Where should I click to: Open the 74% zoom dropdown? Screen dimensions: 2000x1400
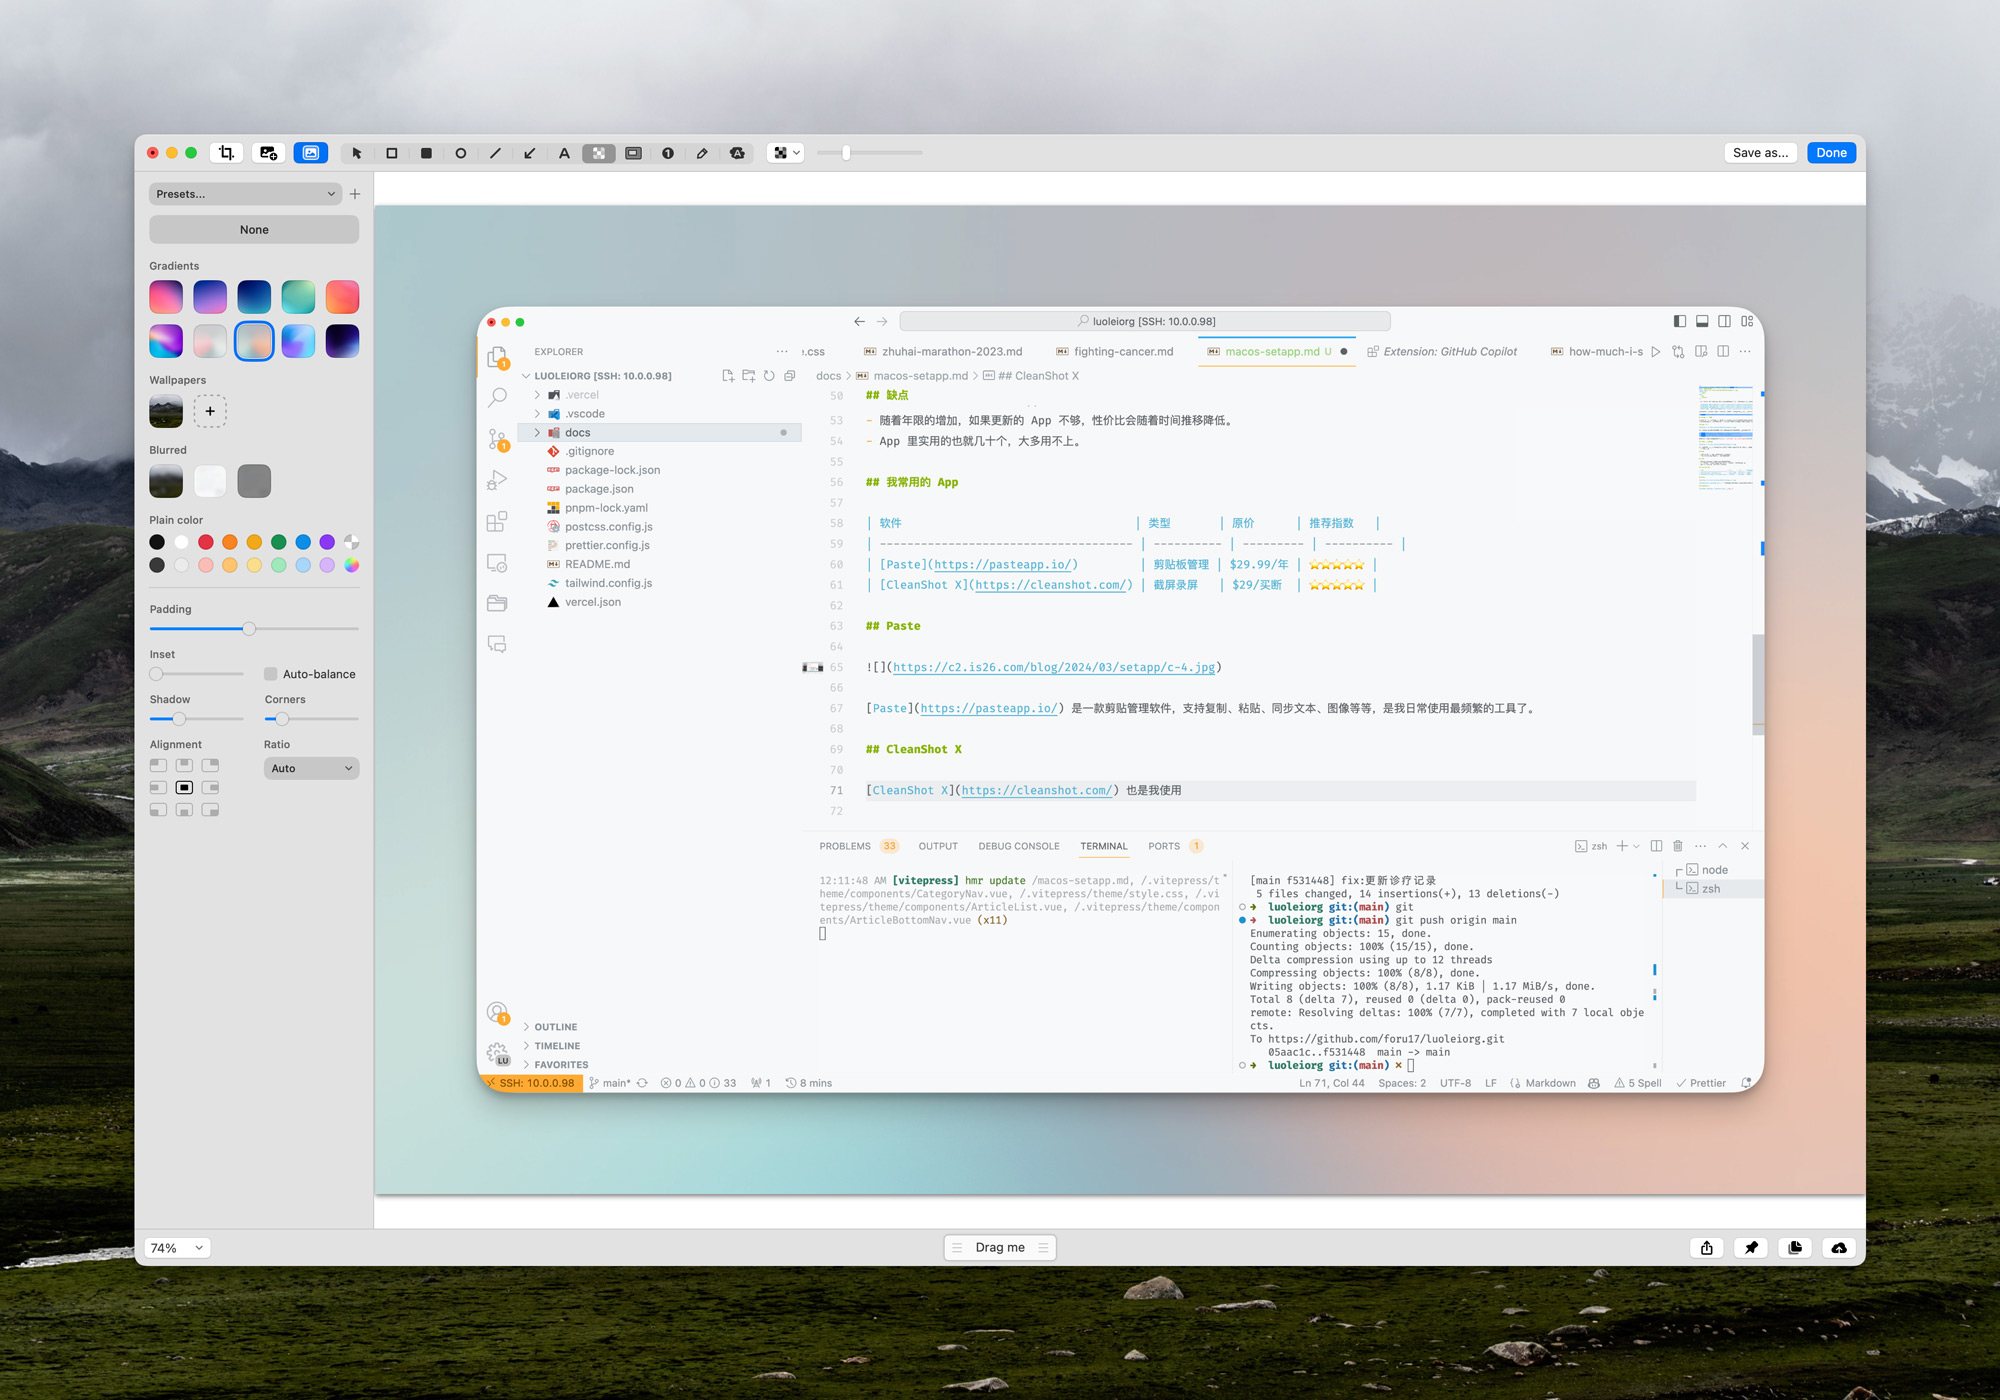coord(177,1248)
